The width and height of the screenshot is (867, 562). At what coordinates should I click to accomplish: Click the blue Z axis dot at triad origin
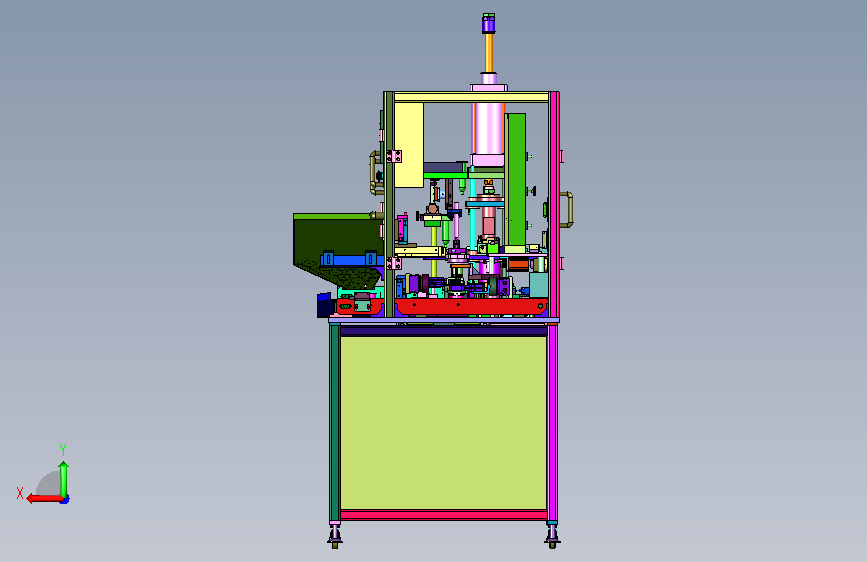click(x=65, y=500)
